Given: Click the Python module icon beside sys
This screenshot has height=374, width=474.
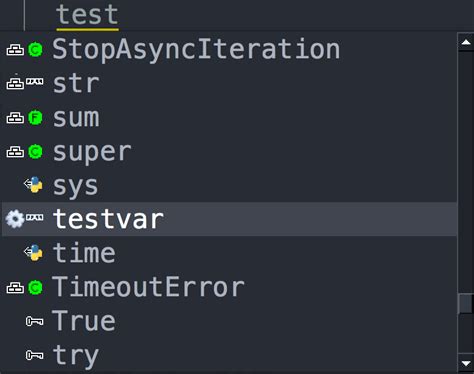Looking at the screenshot, I should 34,185.
